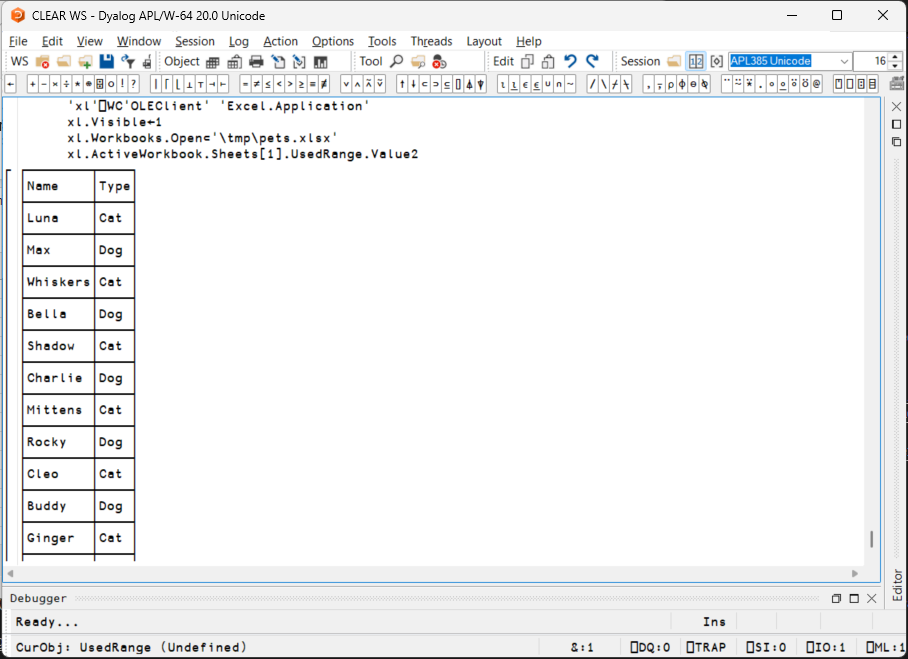
Task: Toggle the line numbers 12 button
Action: click(696, 61)
